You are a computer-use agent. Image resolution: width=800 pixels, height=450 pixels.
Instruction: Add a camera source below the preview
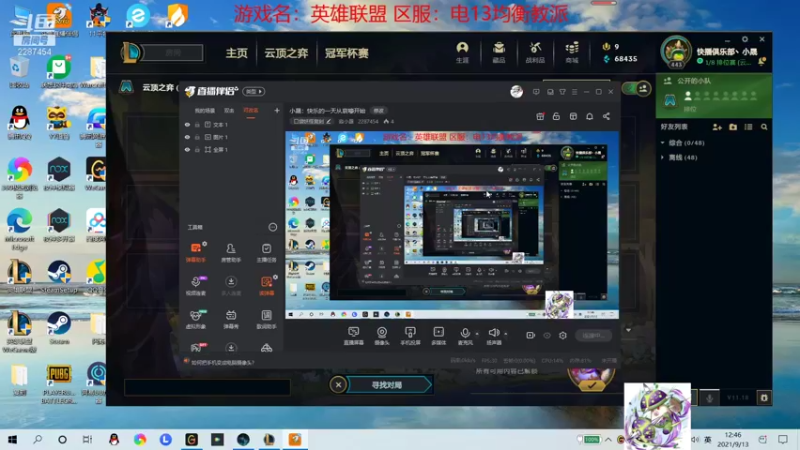click(382, 336)
